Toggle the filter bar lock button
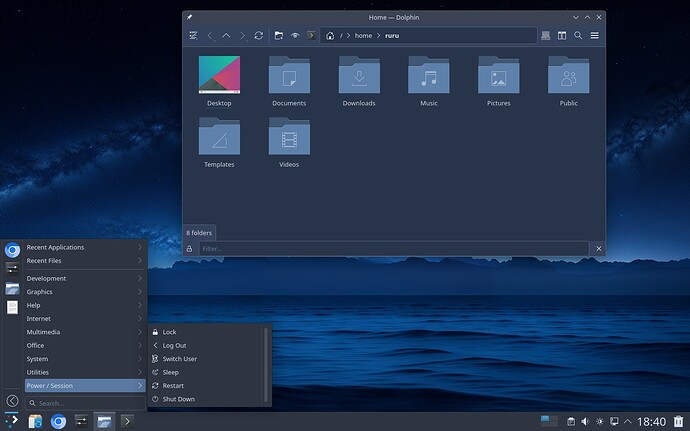690x431 pixels. pos(190,248)
